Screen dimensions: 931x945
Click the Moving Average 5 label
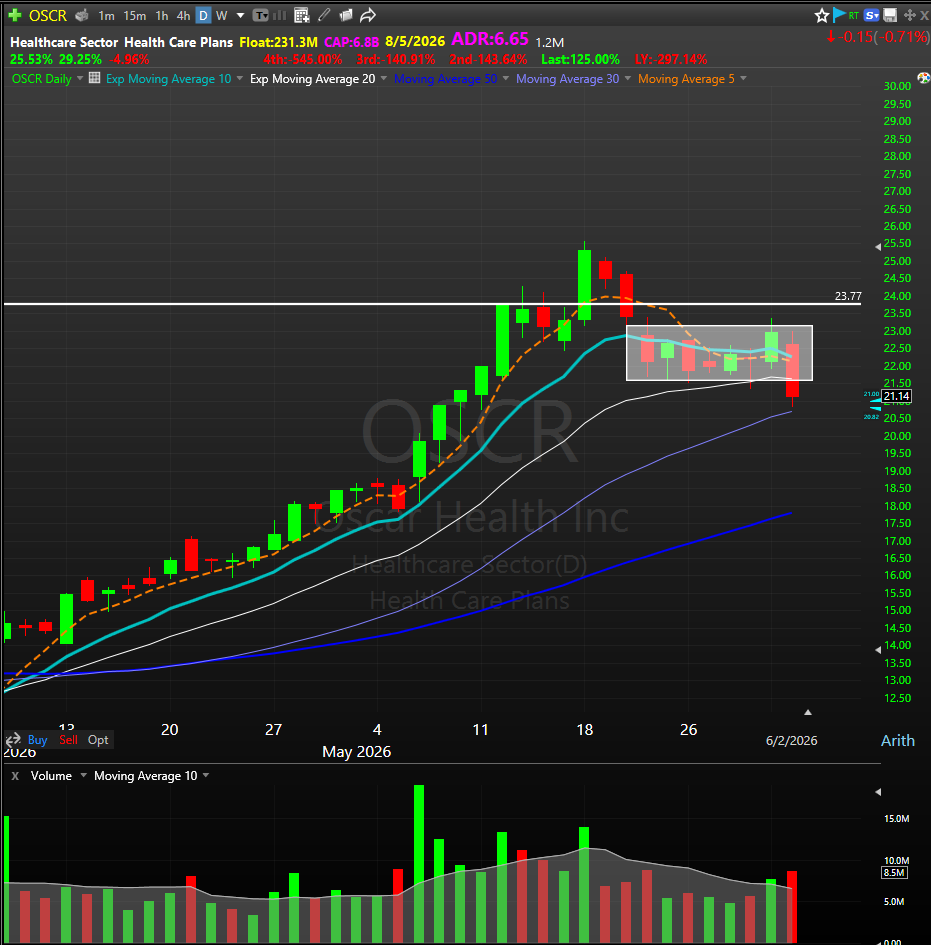686,78
